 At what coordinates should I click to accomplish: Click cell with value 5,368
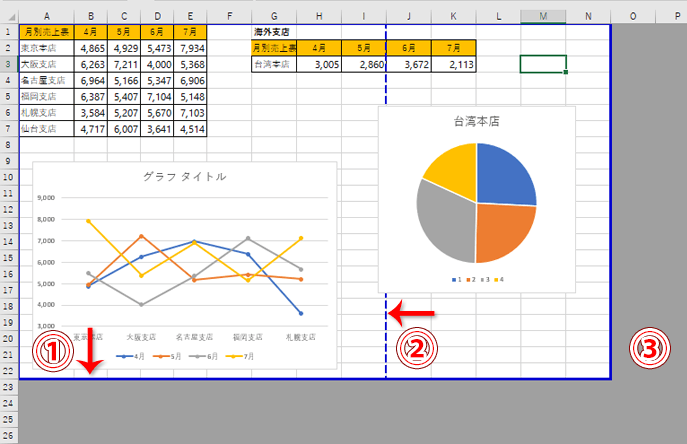tap(190, 64)
